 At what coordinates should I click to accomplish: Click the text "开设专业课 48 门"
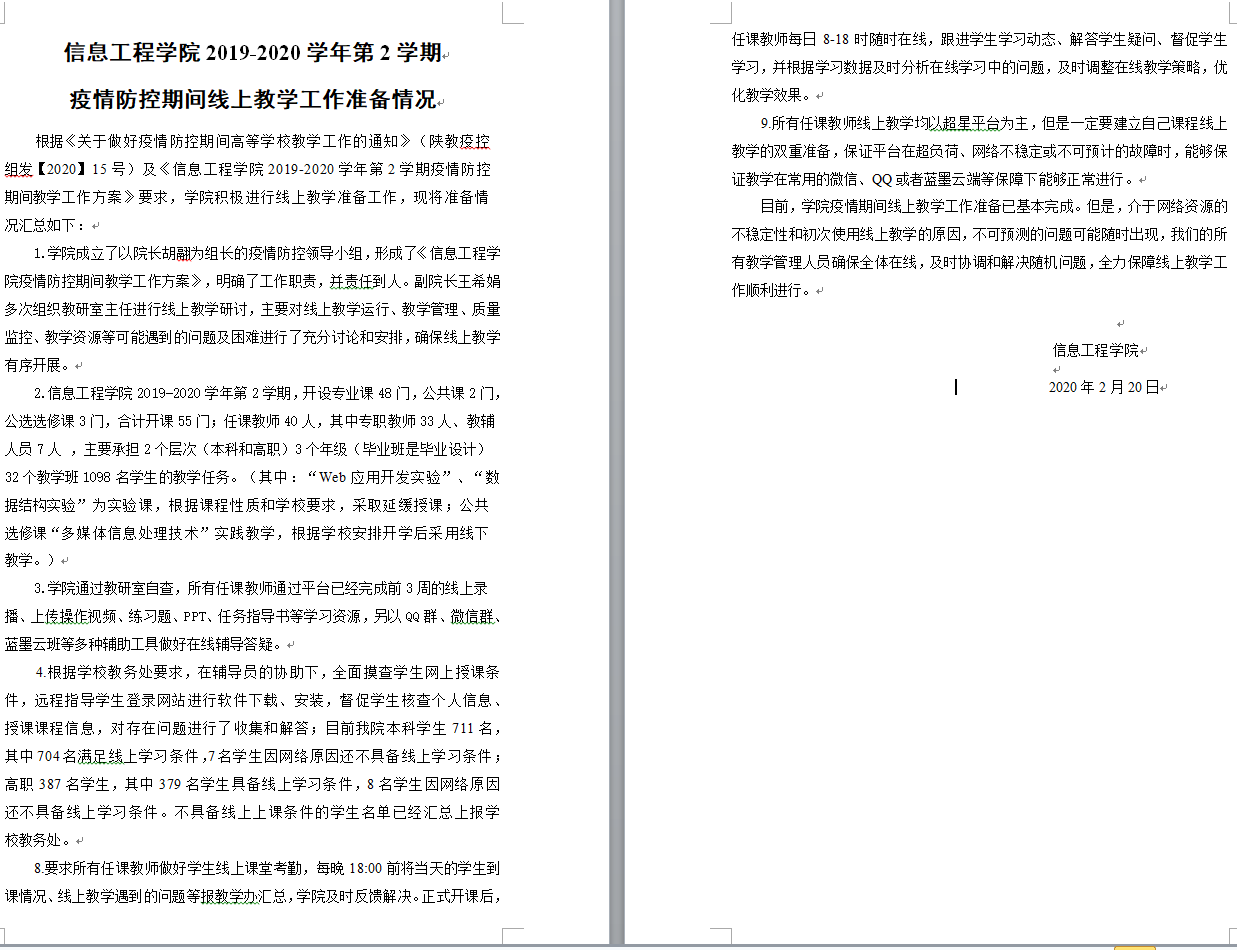[355, 393]
